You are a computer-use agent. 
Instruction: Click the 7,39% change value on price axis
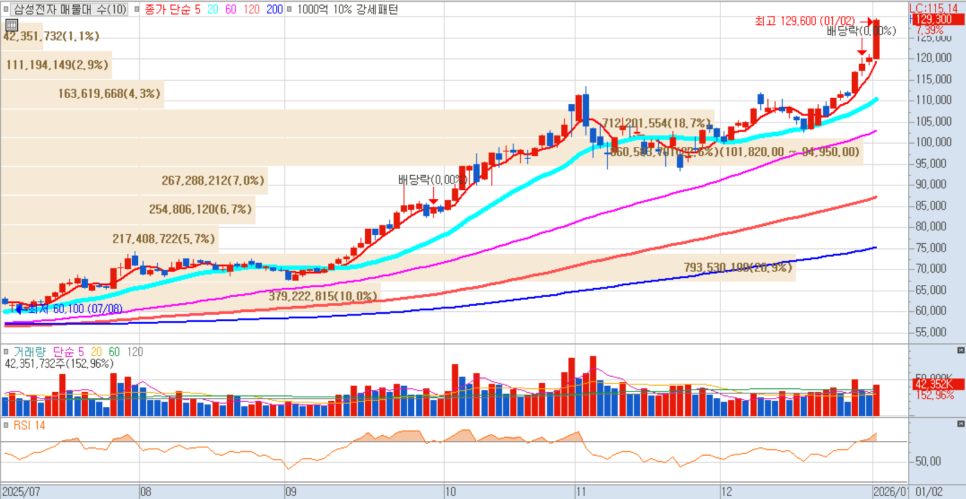(929, 30)
